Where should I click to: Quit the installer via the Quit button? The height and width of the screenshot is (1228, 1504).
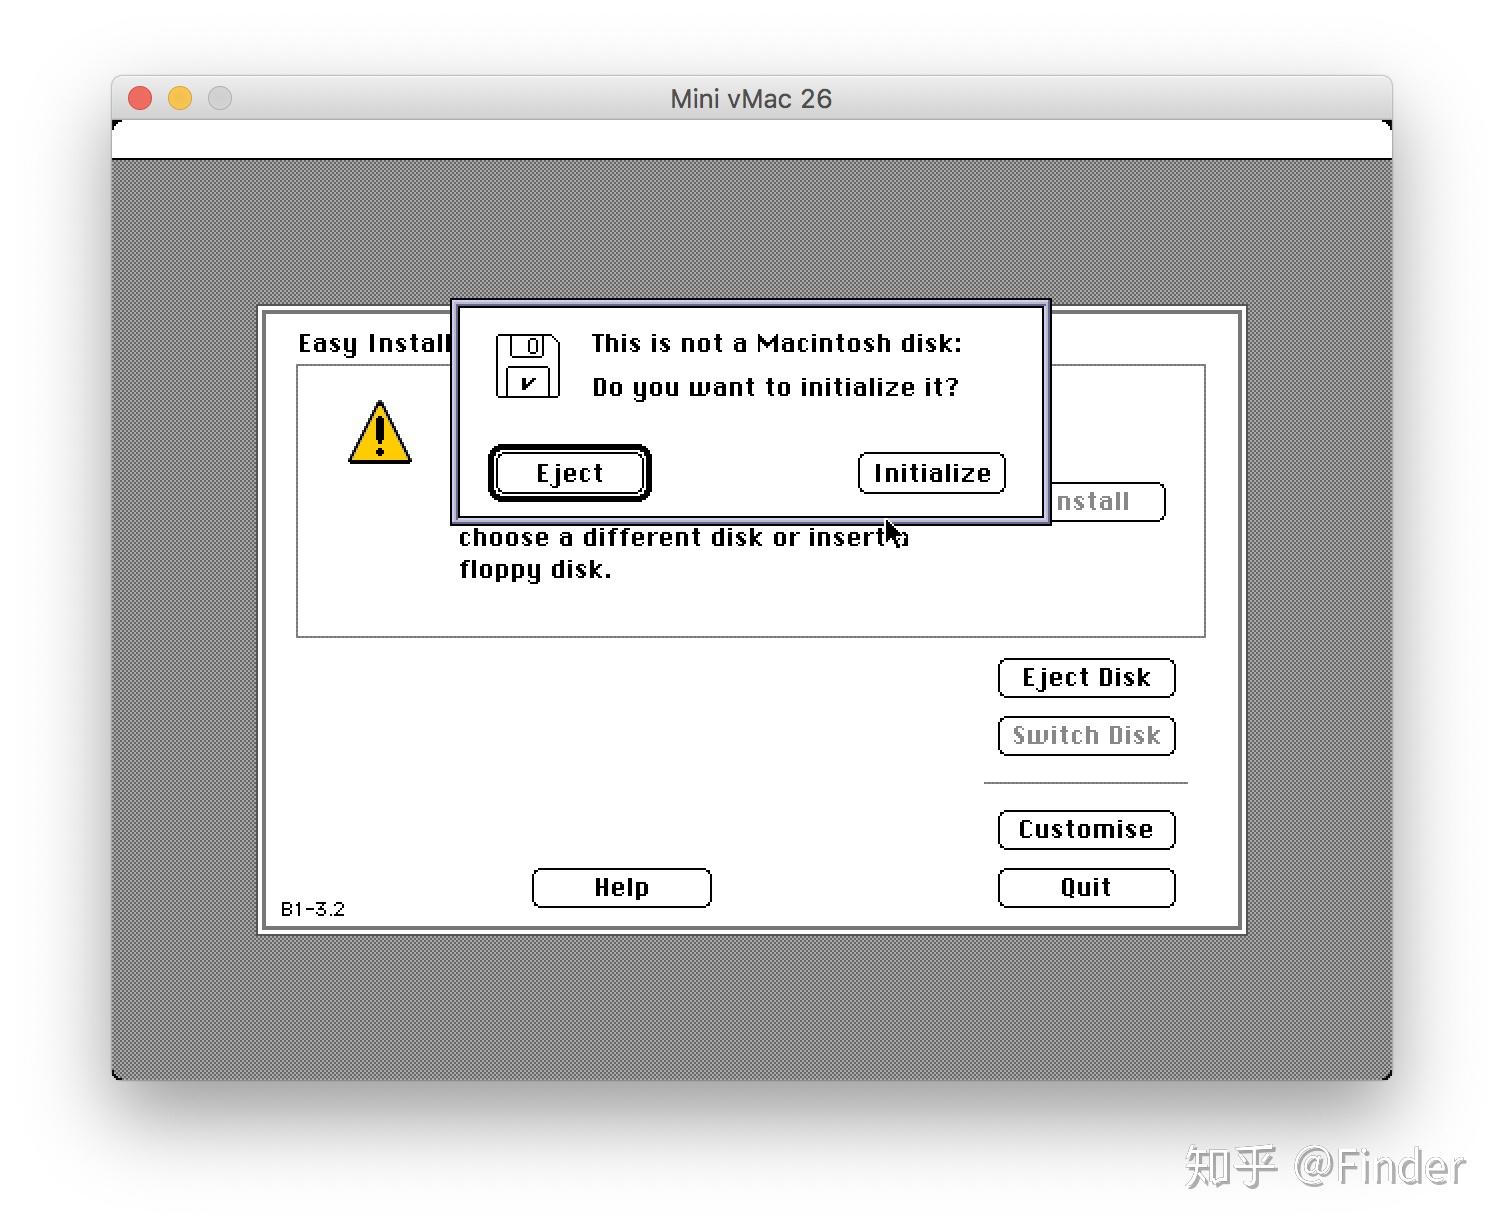click(x=1086, y=887)
